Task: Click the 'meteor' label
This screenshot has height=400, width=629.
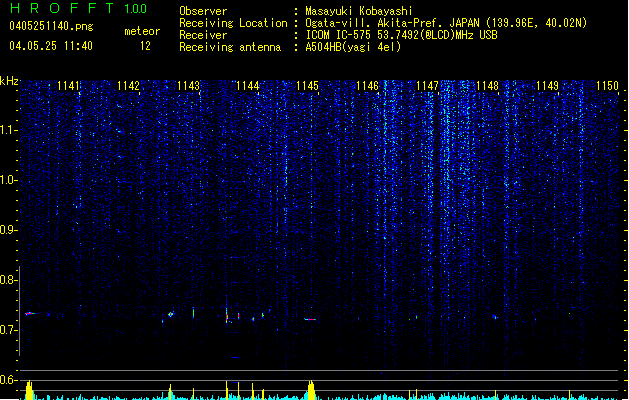Action: click(x=142, y=31)
